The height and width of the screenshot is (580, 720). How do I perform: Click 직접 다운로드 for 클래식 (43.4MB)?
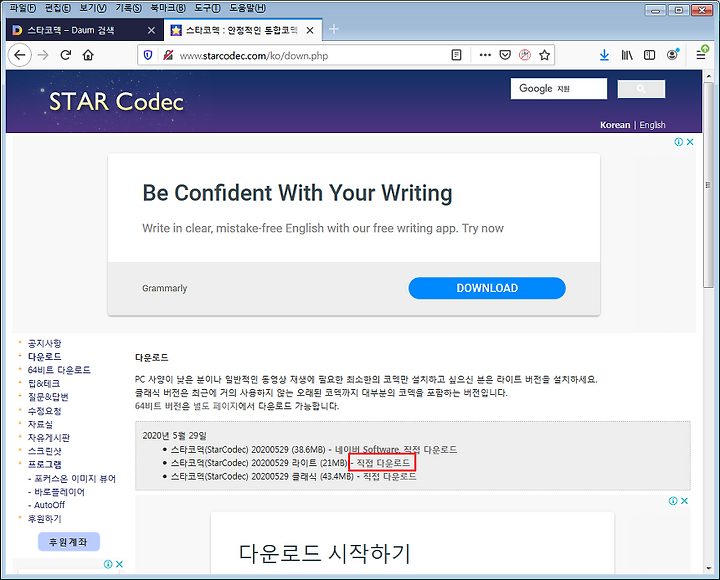[389, 476]
